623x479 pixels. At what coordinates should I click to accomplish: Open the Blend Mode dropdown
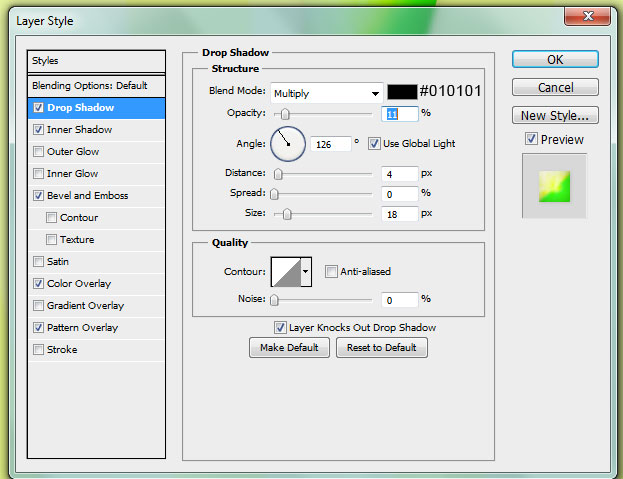(x=326, y=93)
